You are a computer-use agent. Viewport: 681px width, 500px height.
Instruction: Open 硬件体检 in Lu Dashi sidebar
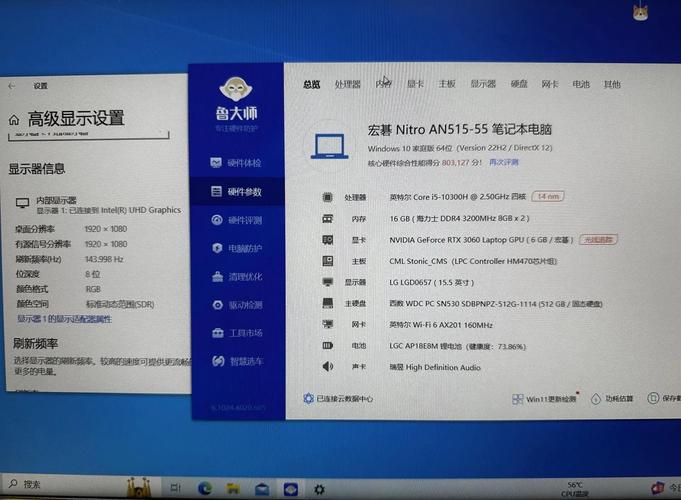(236, 163)
